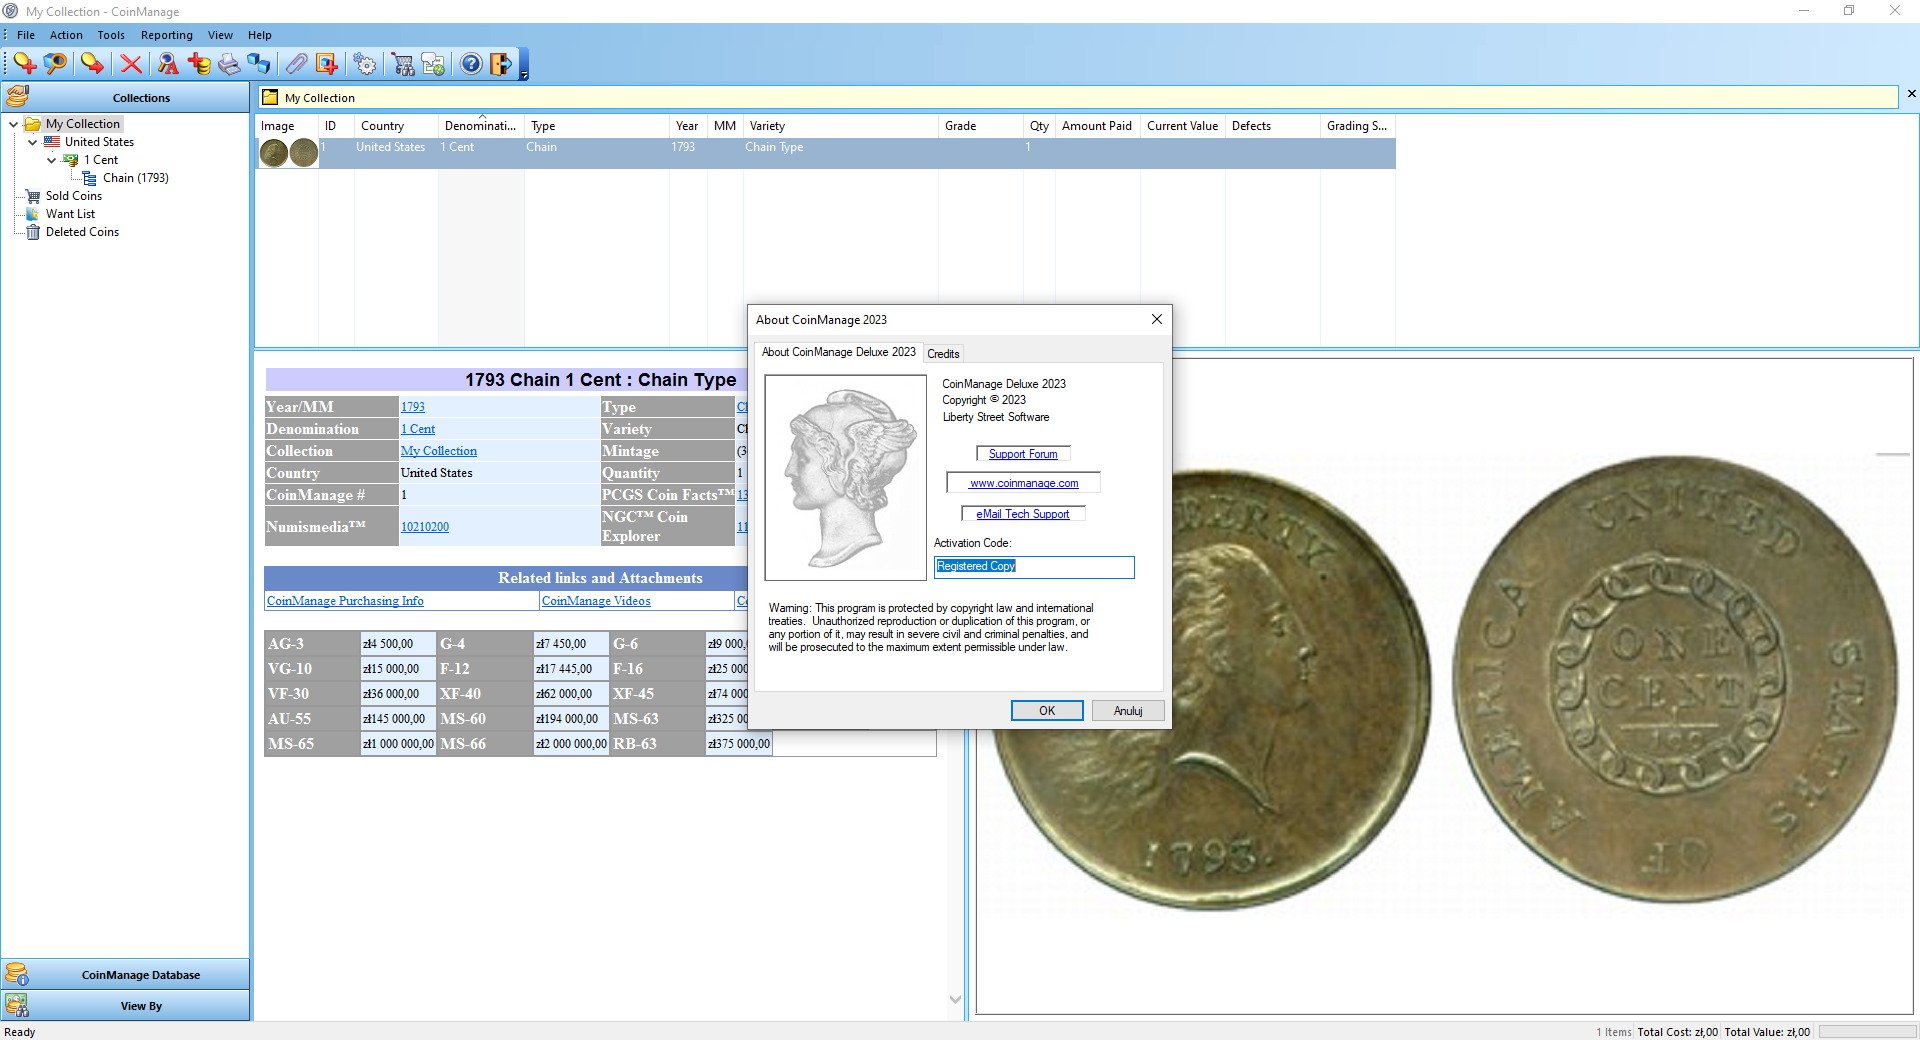Image resolution: width=1920 pixels, height=1040 pixels.
Task: Open the text search magnifier-with-A icon
Action: [168, 64]
